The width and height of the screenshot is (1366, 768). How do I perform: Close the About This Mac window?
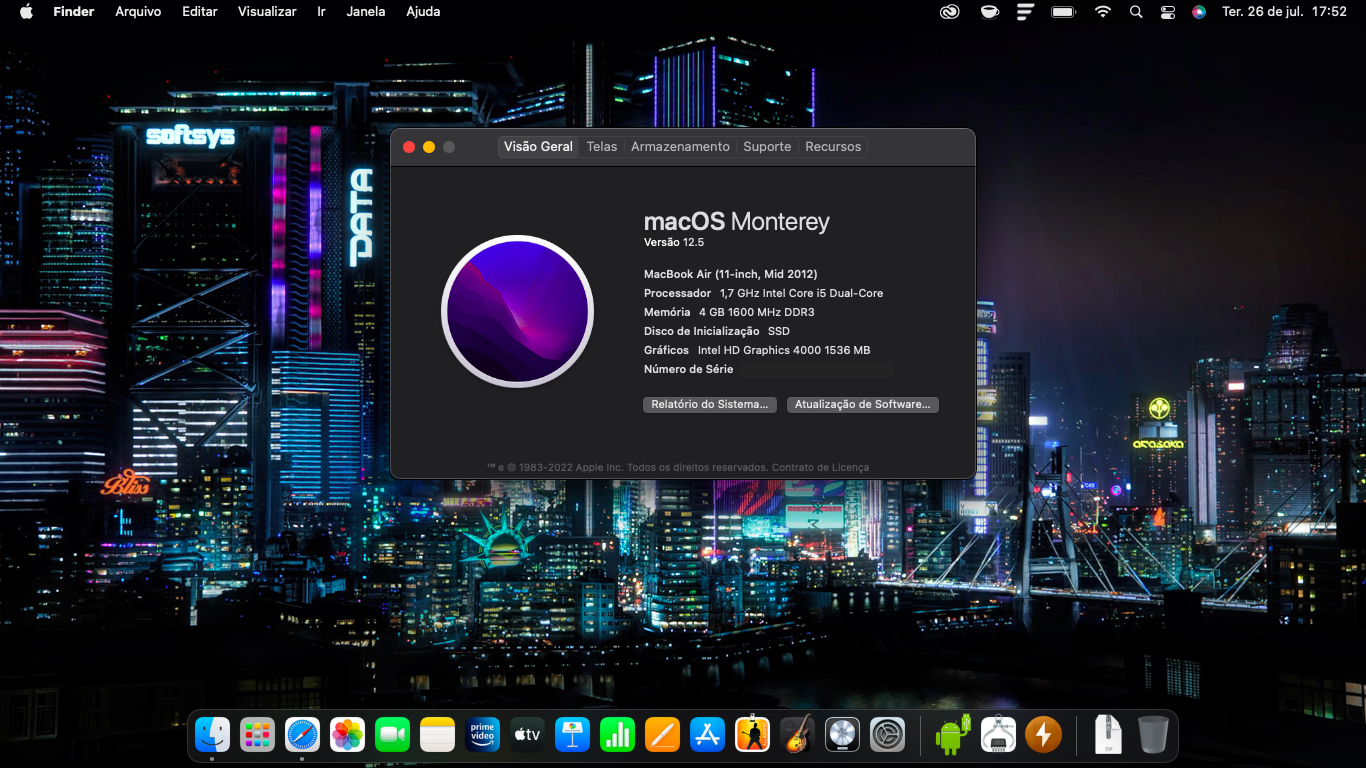pyautogui.click(x=409, y=147)
